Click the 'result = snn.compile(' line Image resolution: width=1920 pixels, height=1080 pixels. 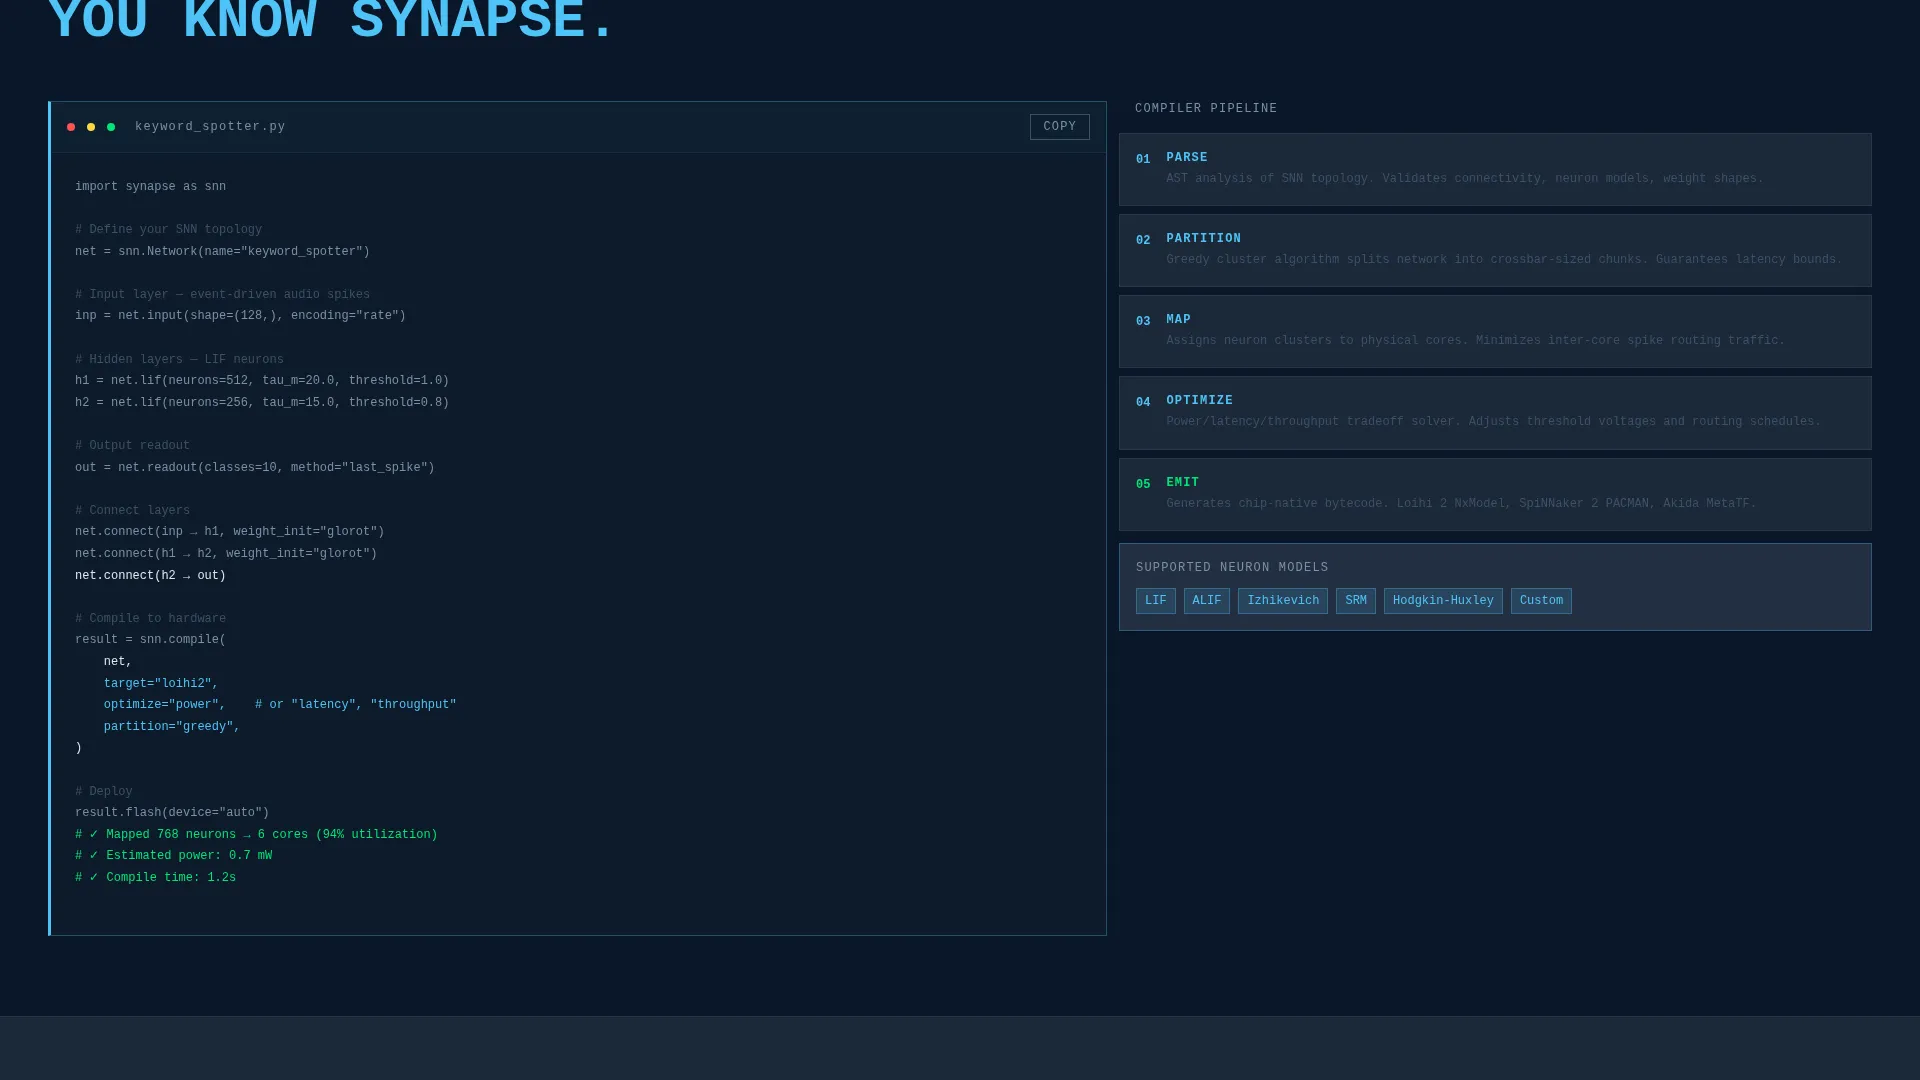[x=150, y=640]
